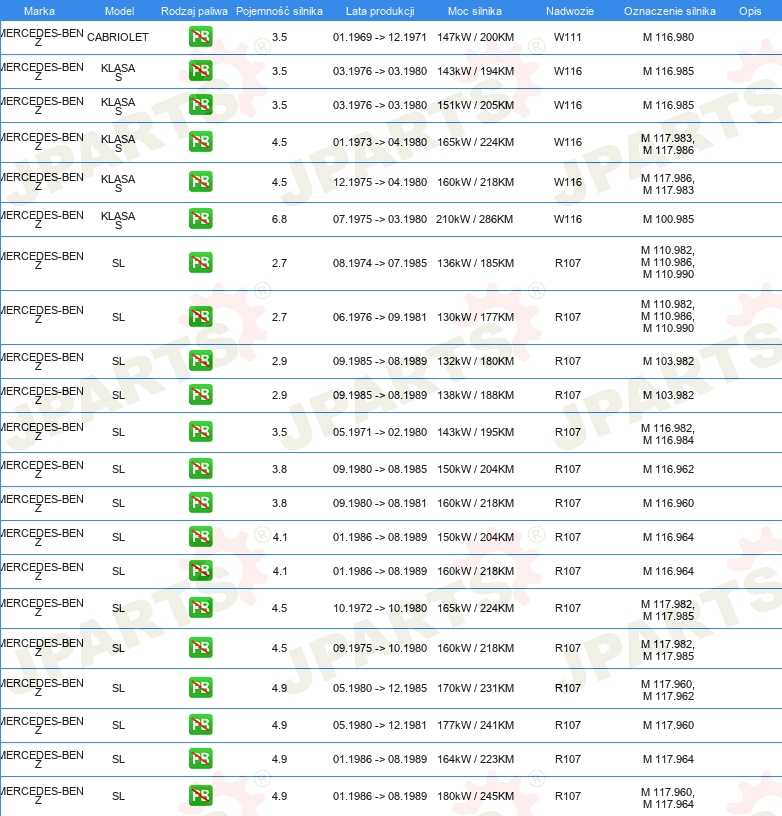Click production dates 06.1976 -> 09.1981

[x=380, y=317]
